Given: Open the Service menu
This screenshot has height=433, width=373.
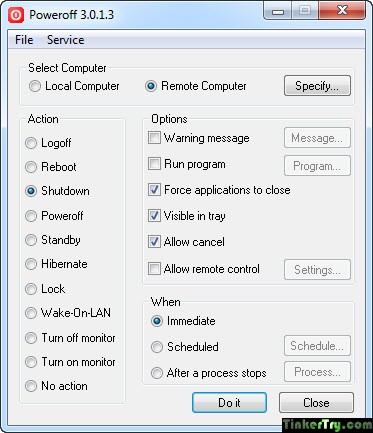Looking at the screenshot, I should [x=65, y=40].
